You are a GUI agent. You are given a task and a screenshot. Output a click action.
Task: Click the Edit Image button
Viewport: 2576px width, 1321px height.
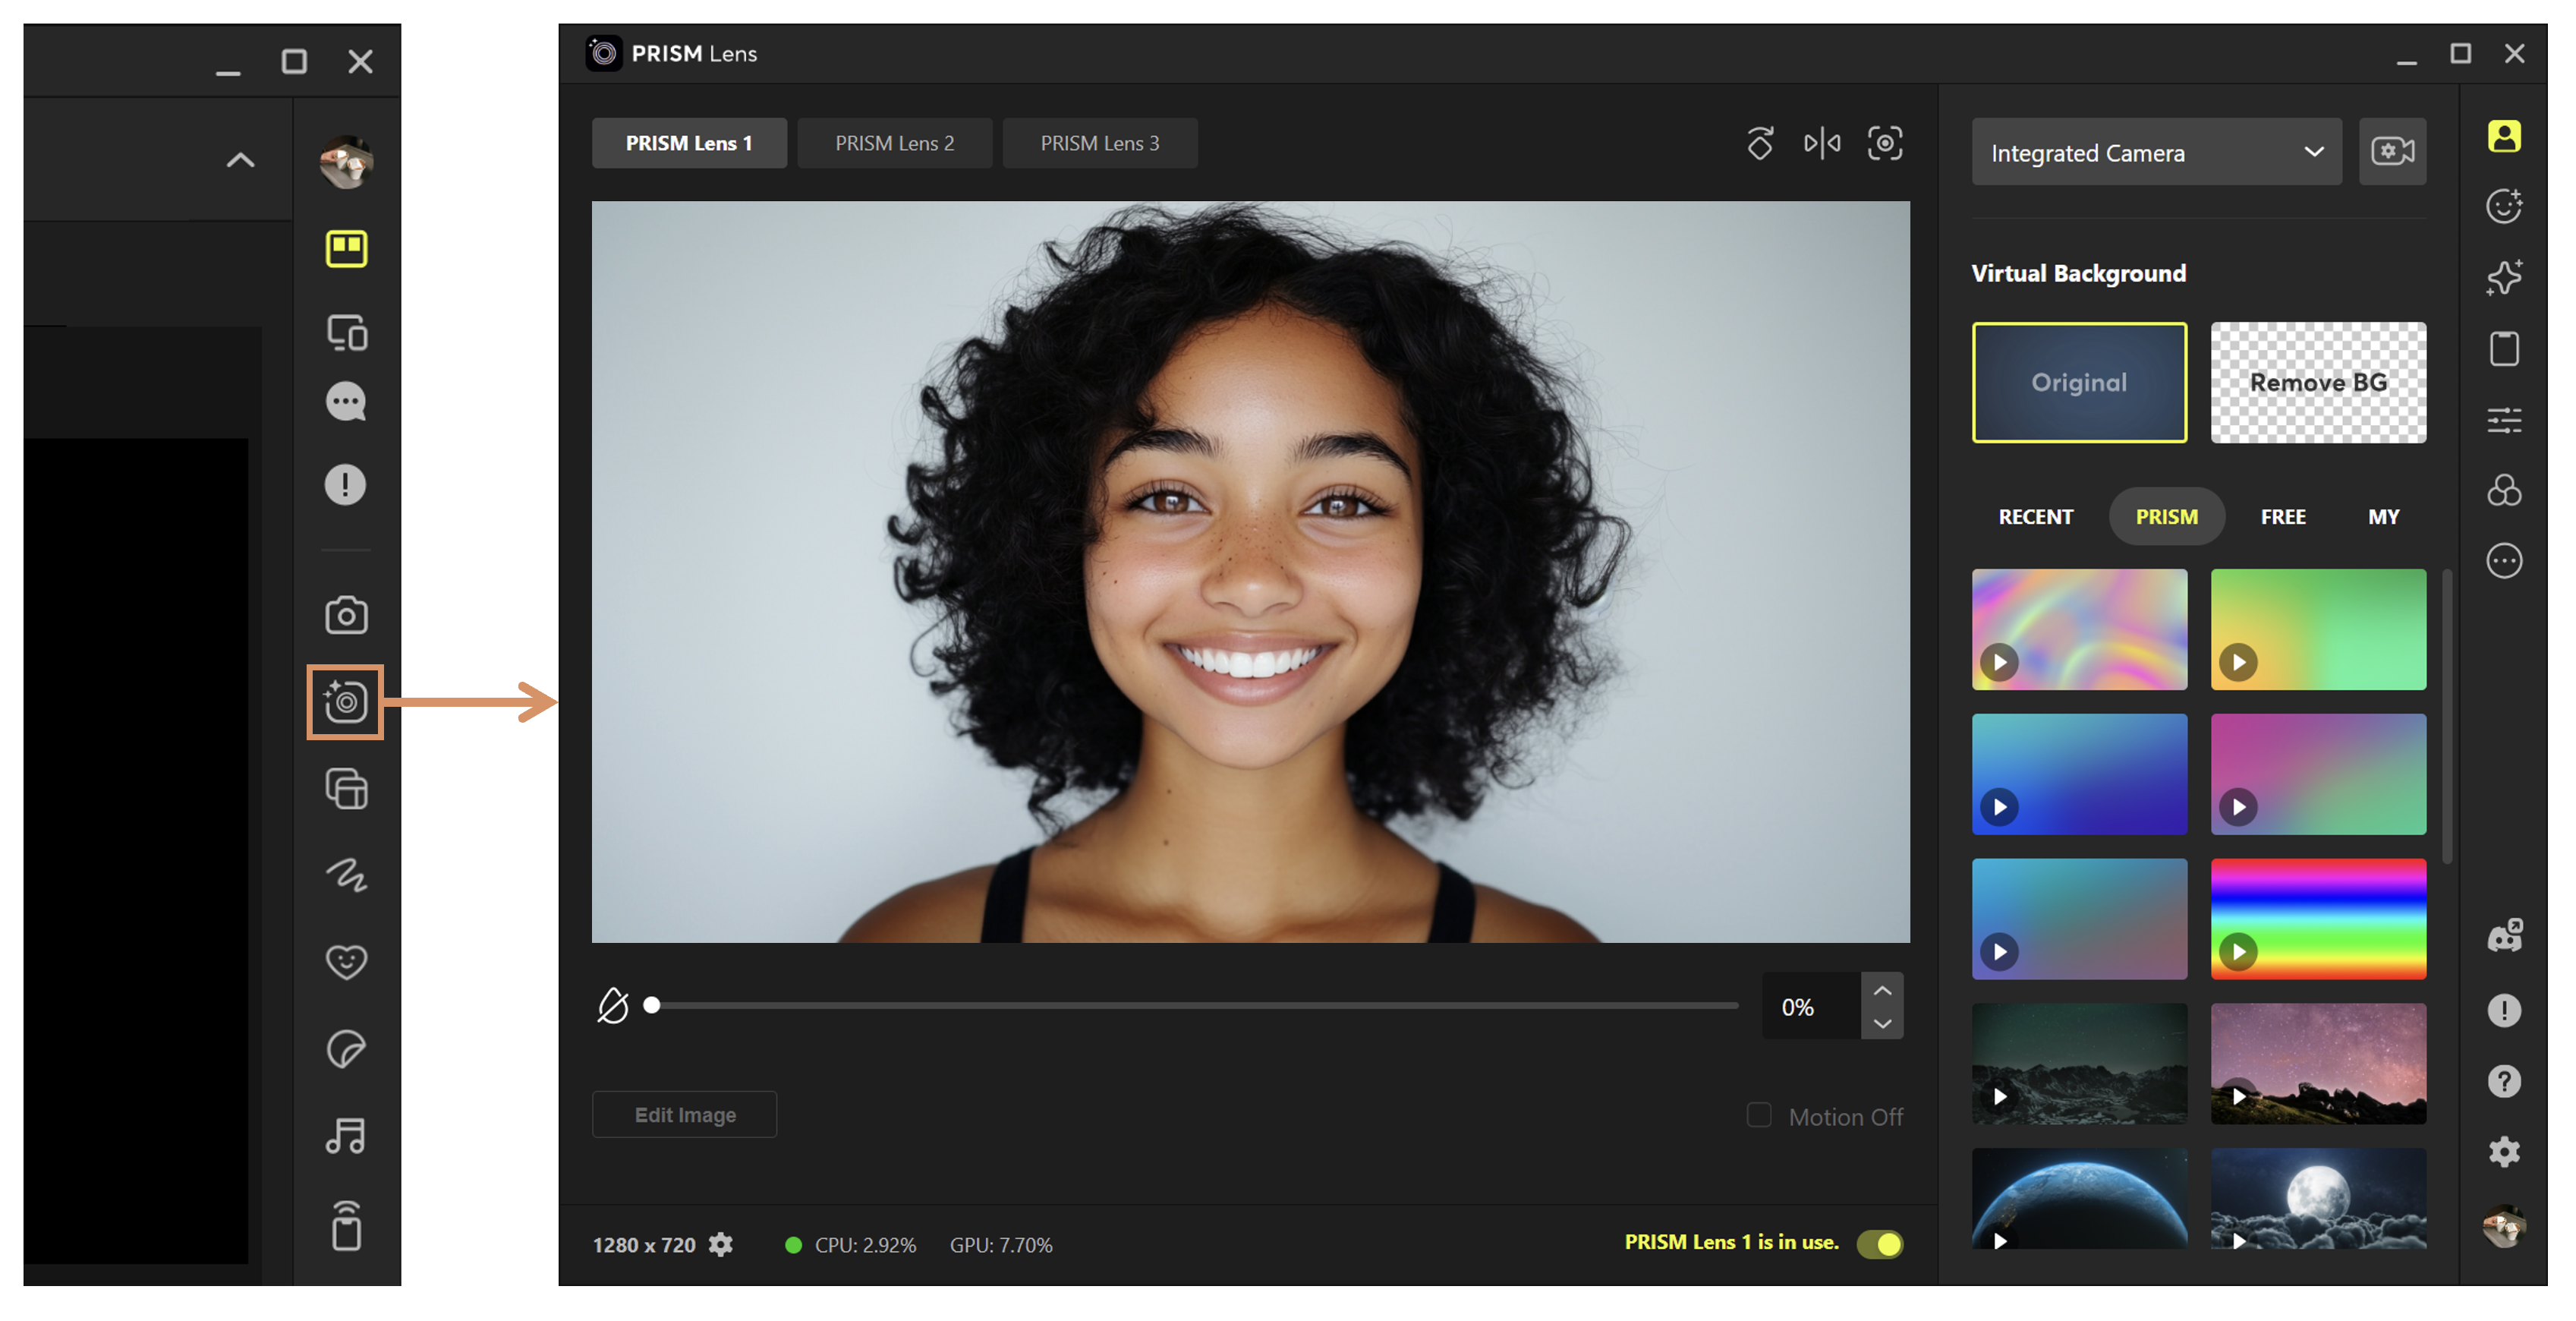point(685,1114)
